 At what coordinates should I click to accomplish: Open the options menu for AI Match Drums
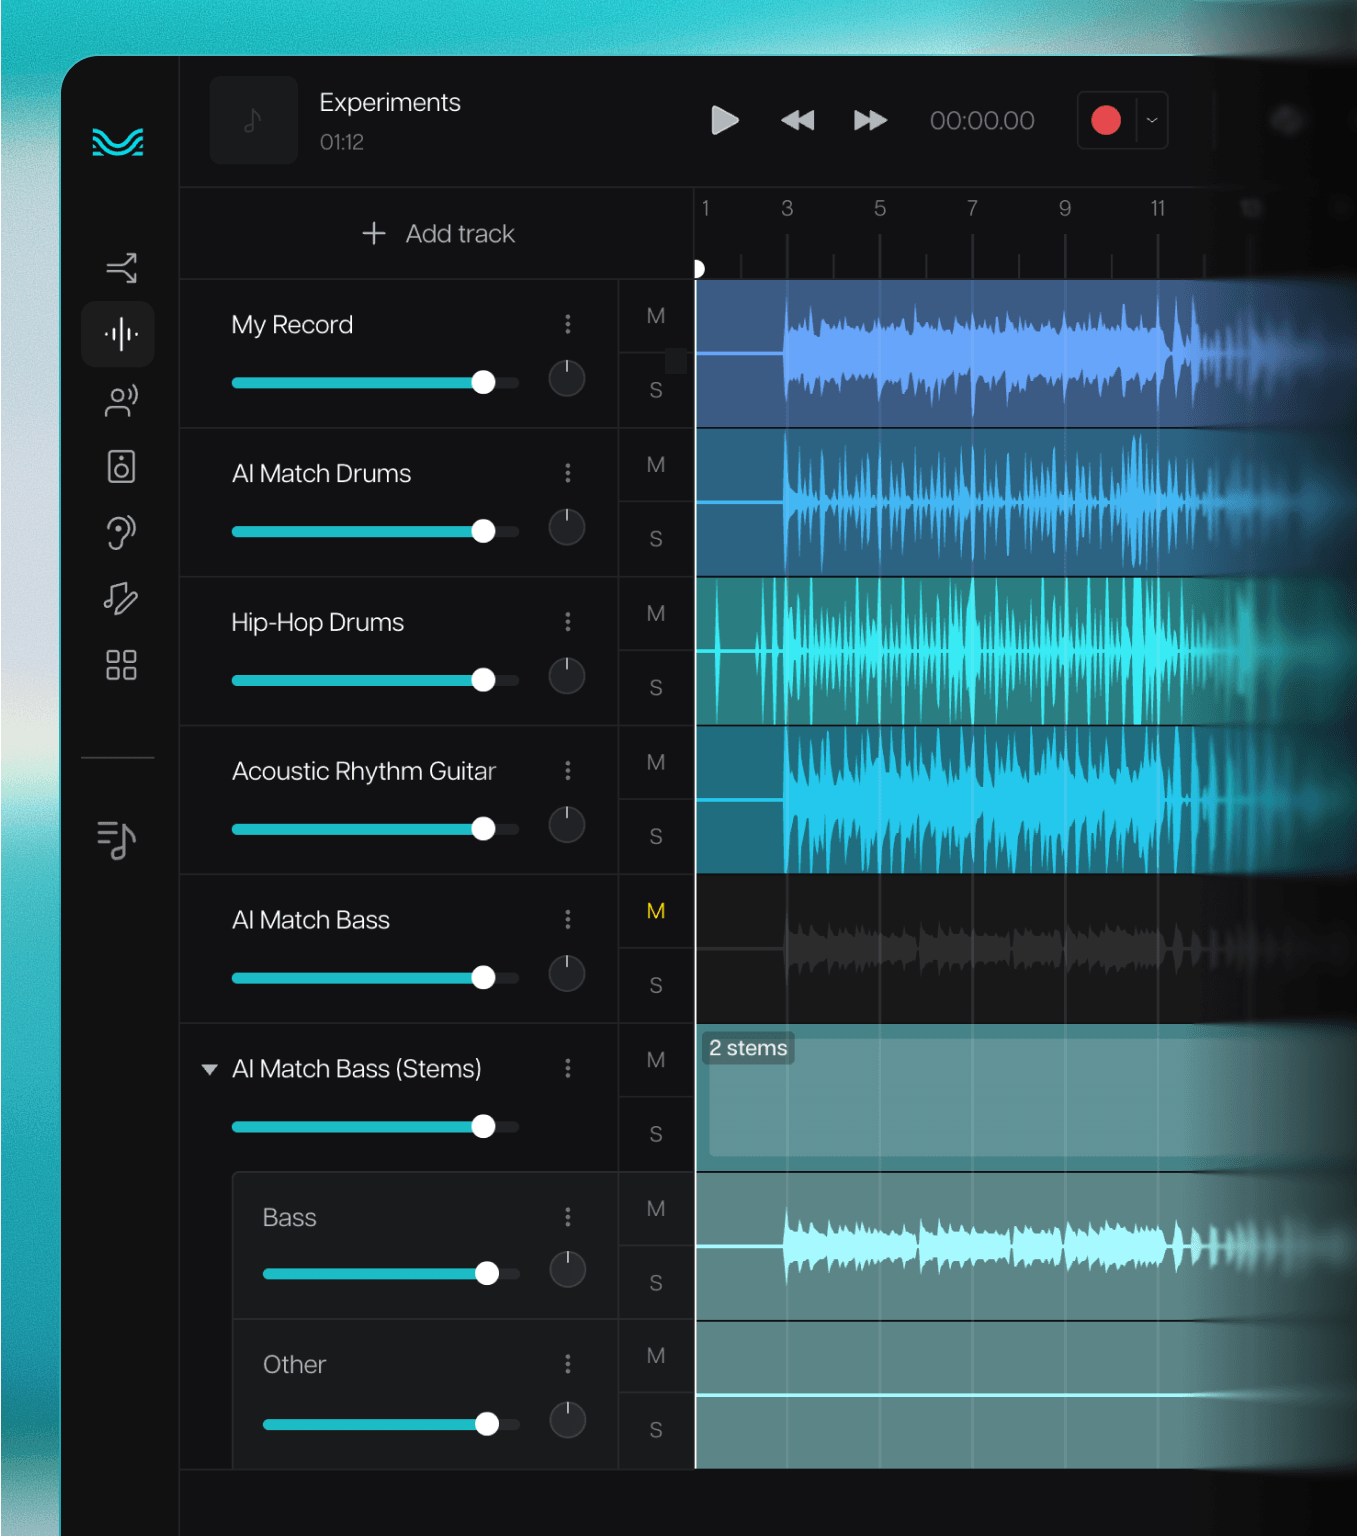point(568,473)
